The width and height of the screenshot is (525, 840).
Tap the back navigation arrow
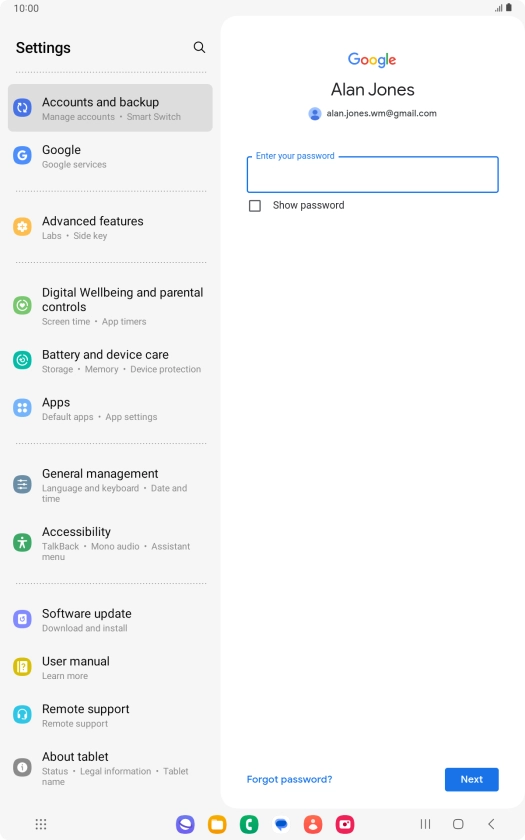click(491, 824)
